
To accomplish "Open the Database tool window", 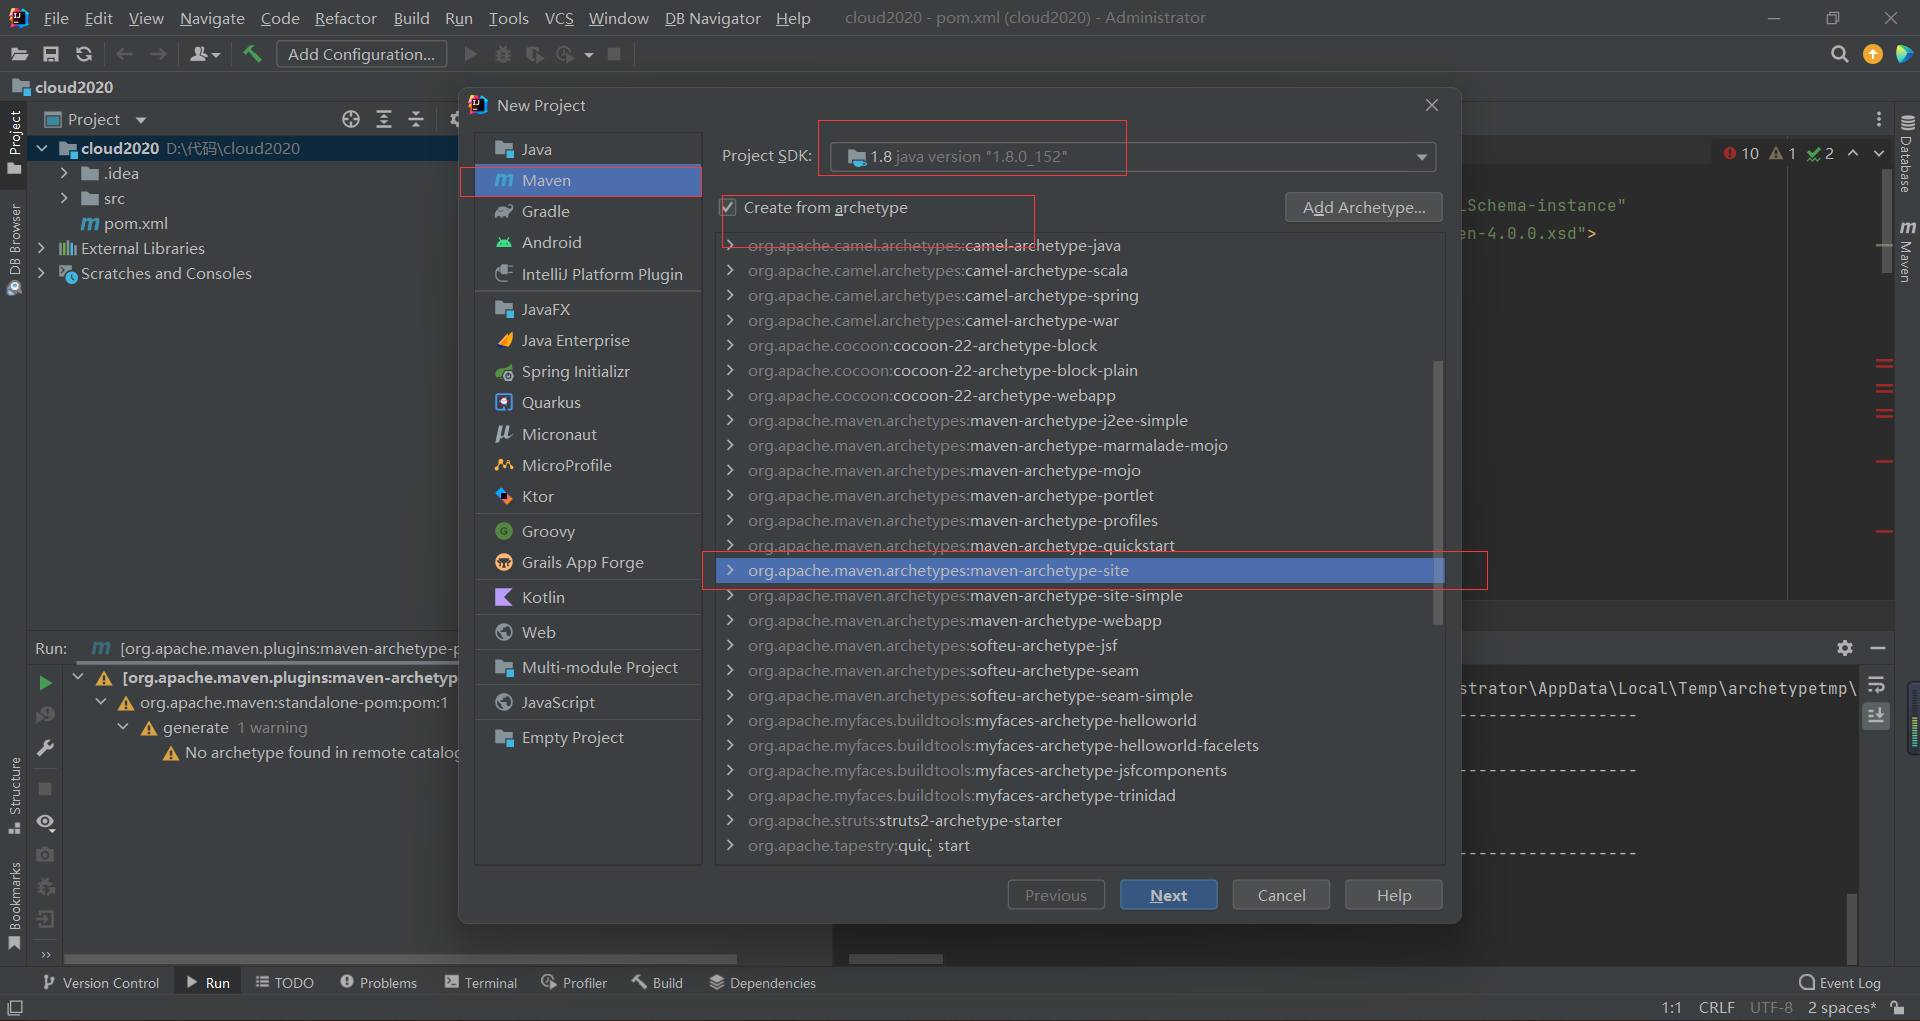I will 1907,154.
